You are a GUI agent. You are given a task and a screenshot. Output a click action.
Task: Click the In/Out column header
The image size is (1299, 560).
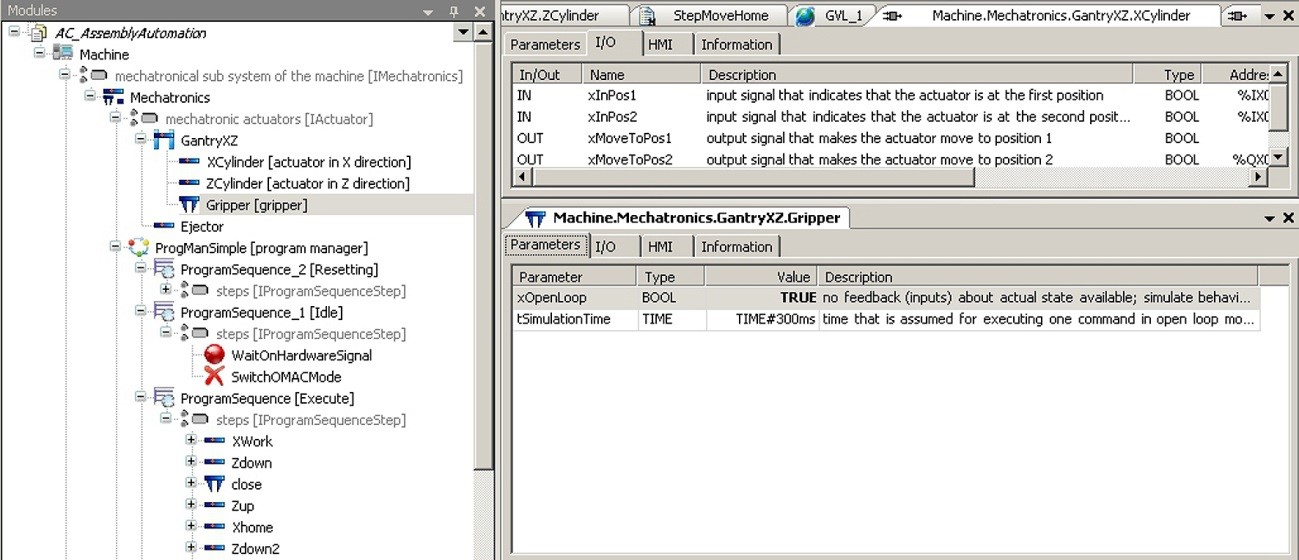pyautogui.click(x=547, y=74)
